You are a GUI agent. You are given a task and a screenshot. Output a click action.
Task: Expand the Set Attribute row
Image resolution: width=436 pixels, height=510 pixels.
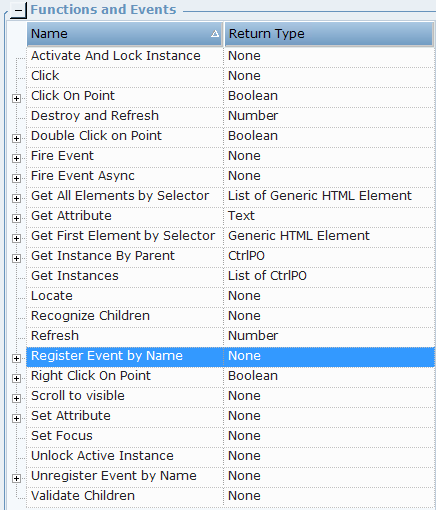point(16,418)
